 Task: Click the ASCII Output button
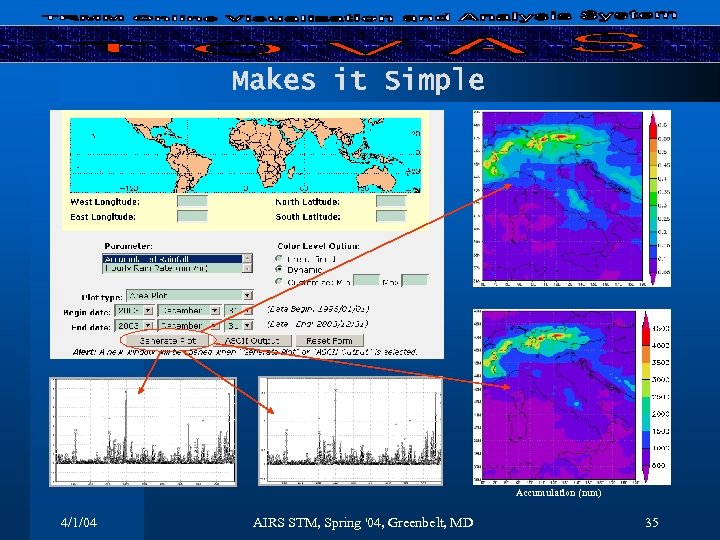pyautogui.click(x=252, y=341)
